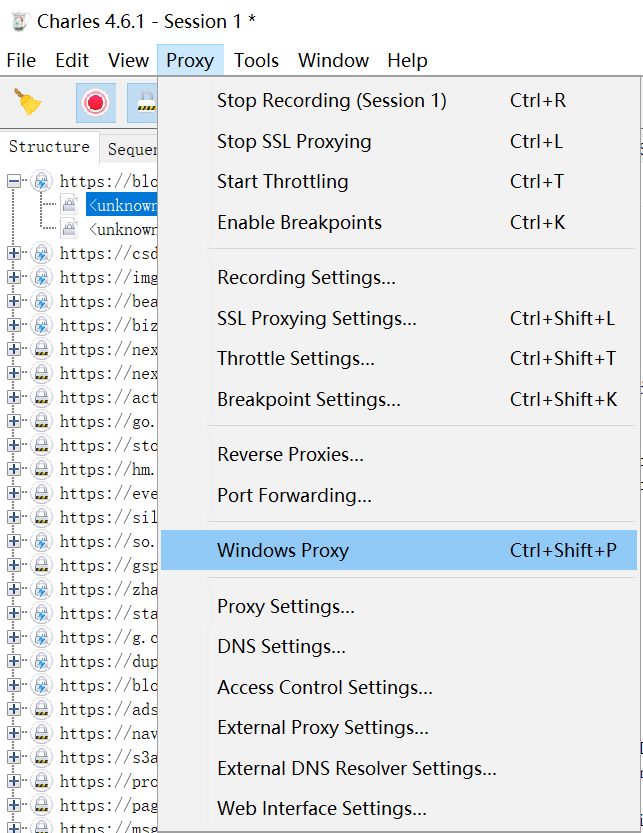This screenshot has height=833, width=643.
Task: Open Port Forwarding...
Action: coord(399,496)
